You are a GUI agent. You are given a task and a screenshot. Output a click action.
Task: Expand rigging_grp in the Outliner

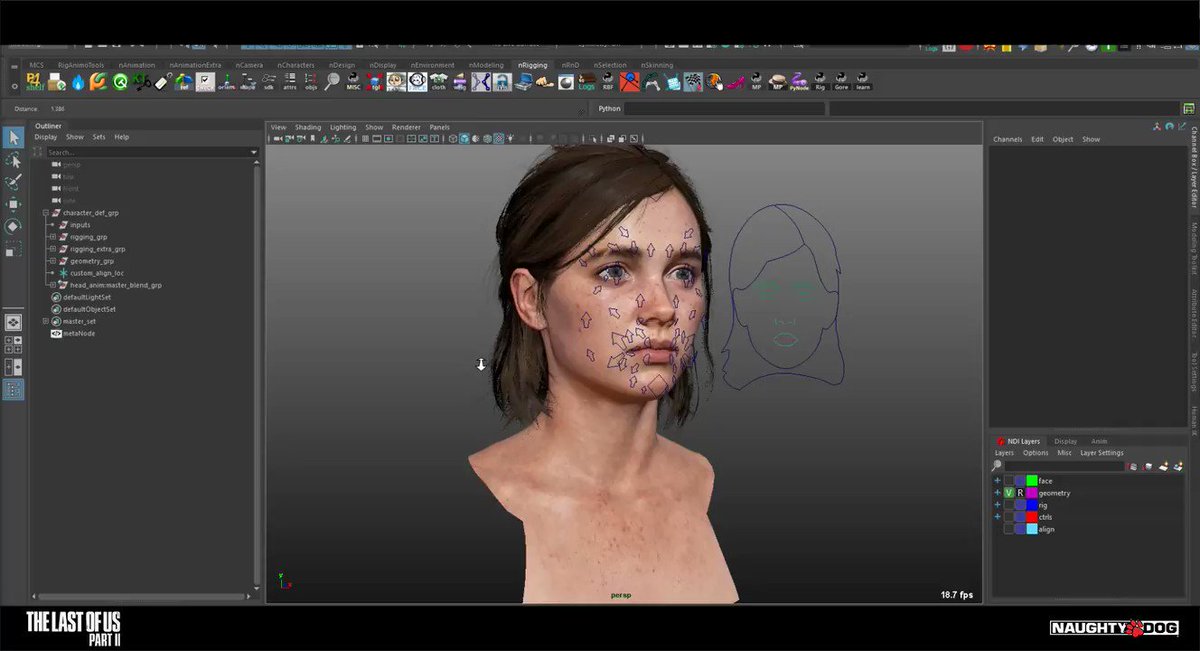click(52, 237)
